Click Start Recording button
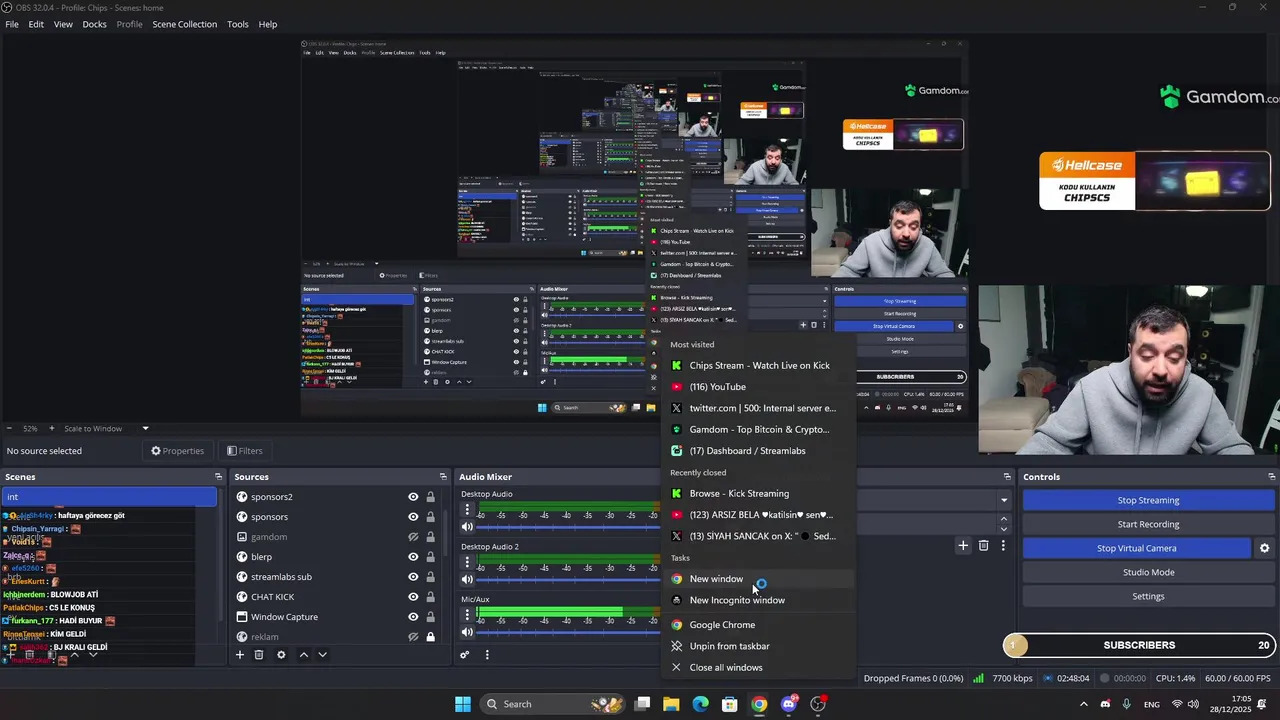Screen dimensions: 1280x720 click(x=1148, y=524)
